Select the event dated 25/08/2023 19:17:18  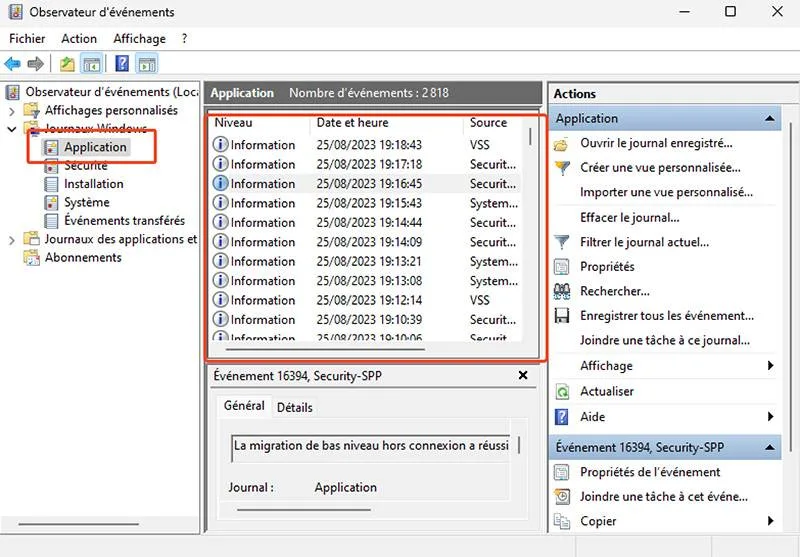point(365,164)
